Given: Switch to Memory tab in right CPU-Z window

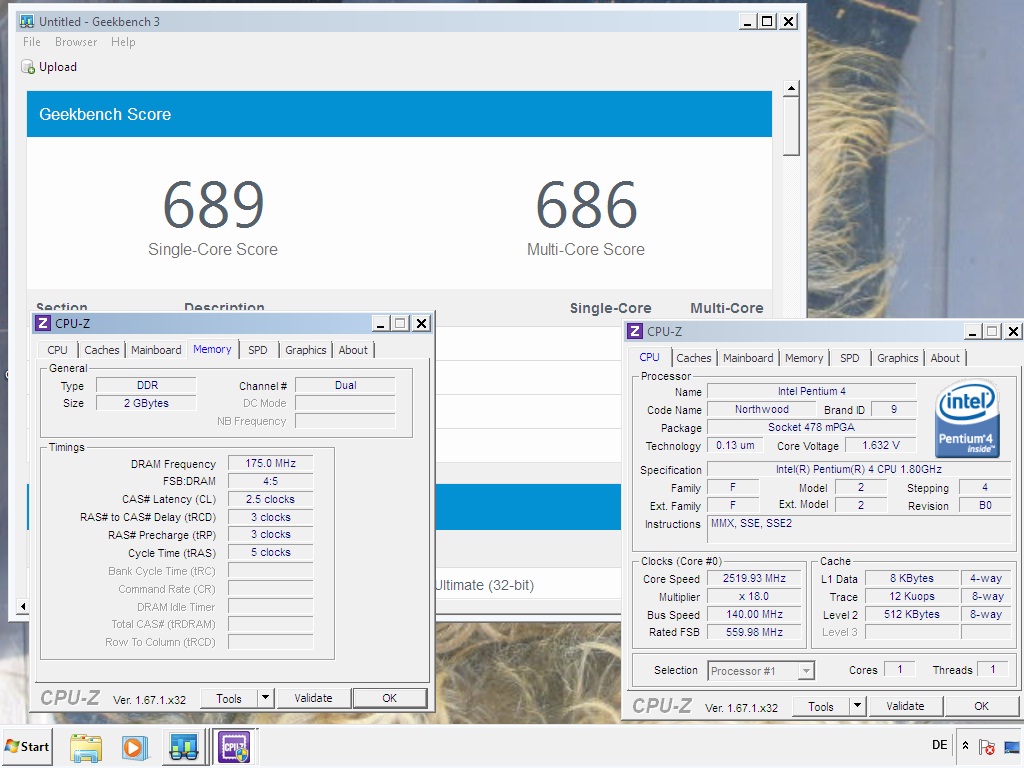Looking at the screenshot, I should 804,358.
